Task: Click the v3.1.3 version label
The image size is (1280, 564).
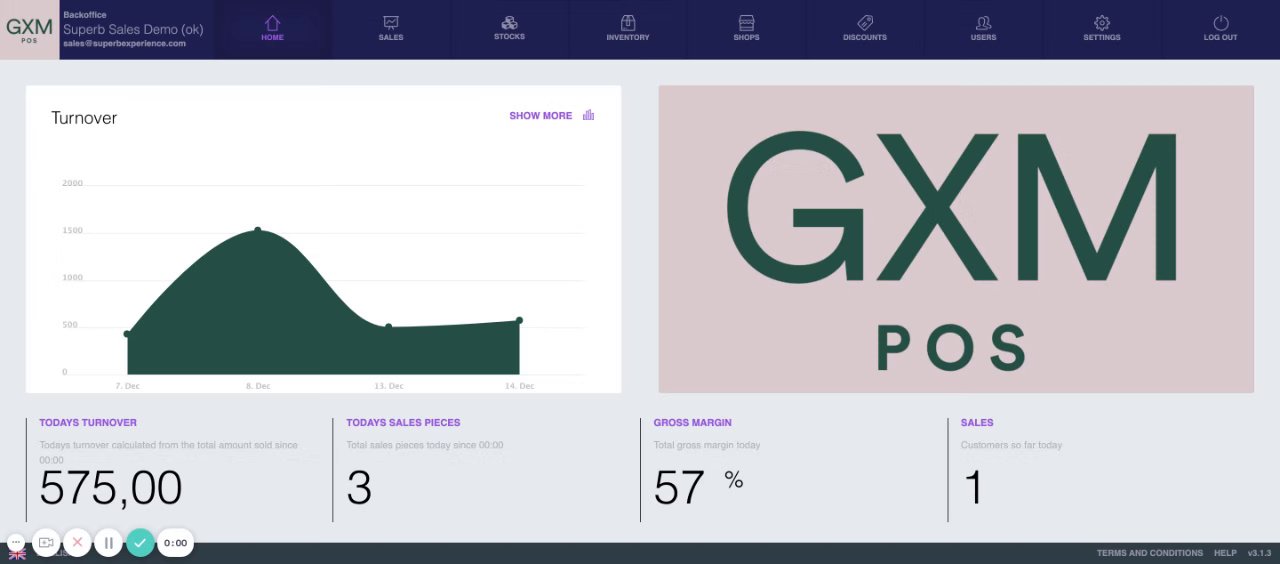Action: 1259,553
